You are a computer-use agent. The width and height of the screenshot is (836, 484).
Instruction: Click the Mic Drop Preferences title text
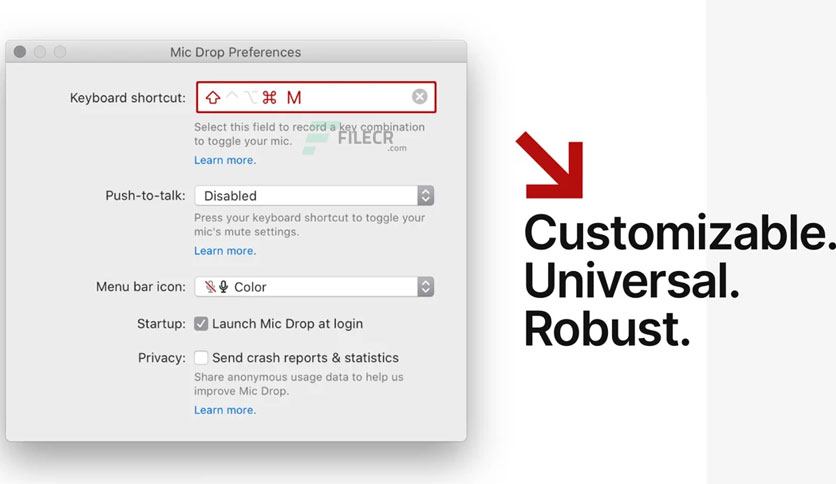coord(236,52)
